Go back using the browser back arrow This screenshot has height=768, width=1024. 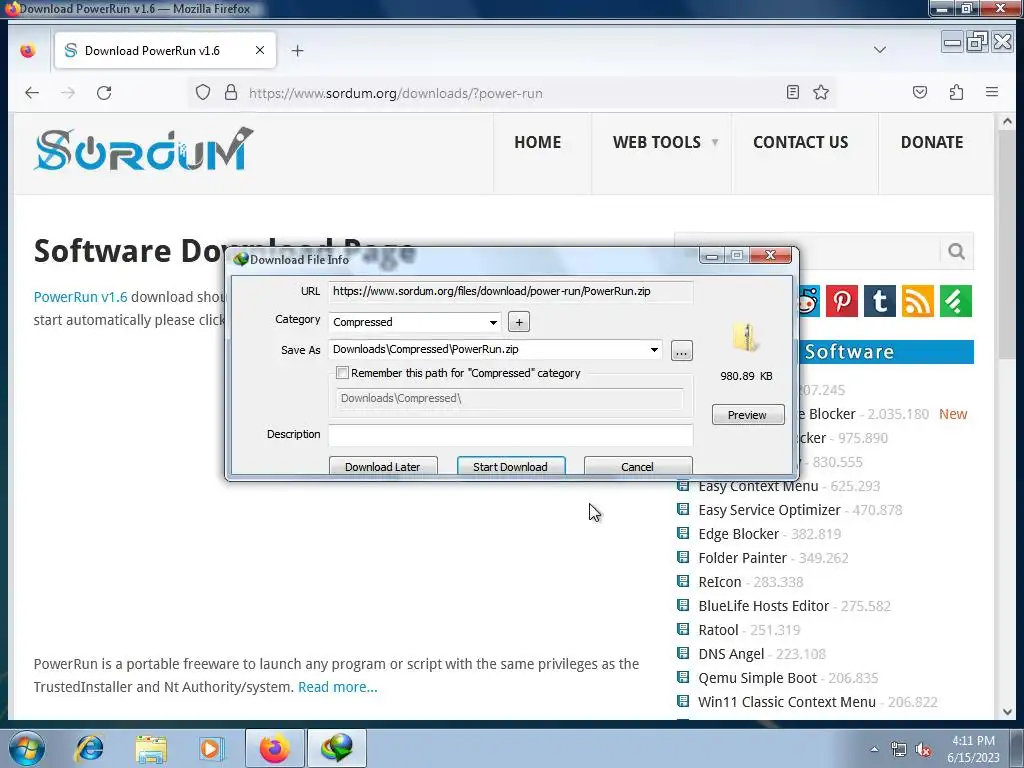tap(31, 93)
